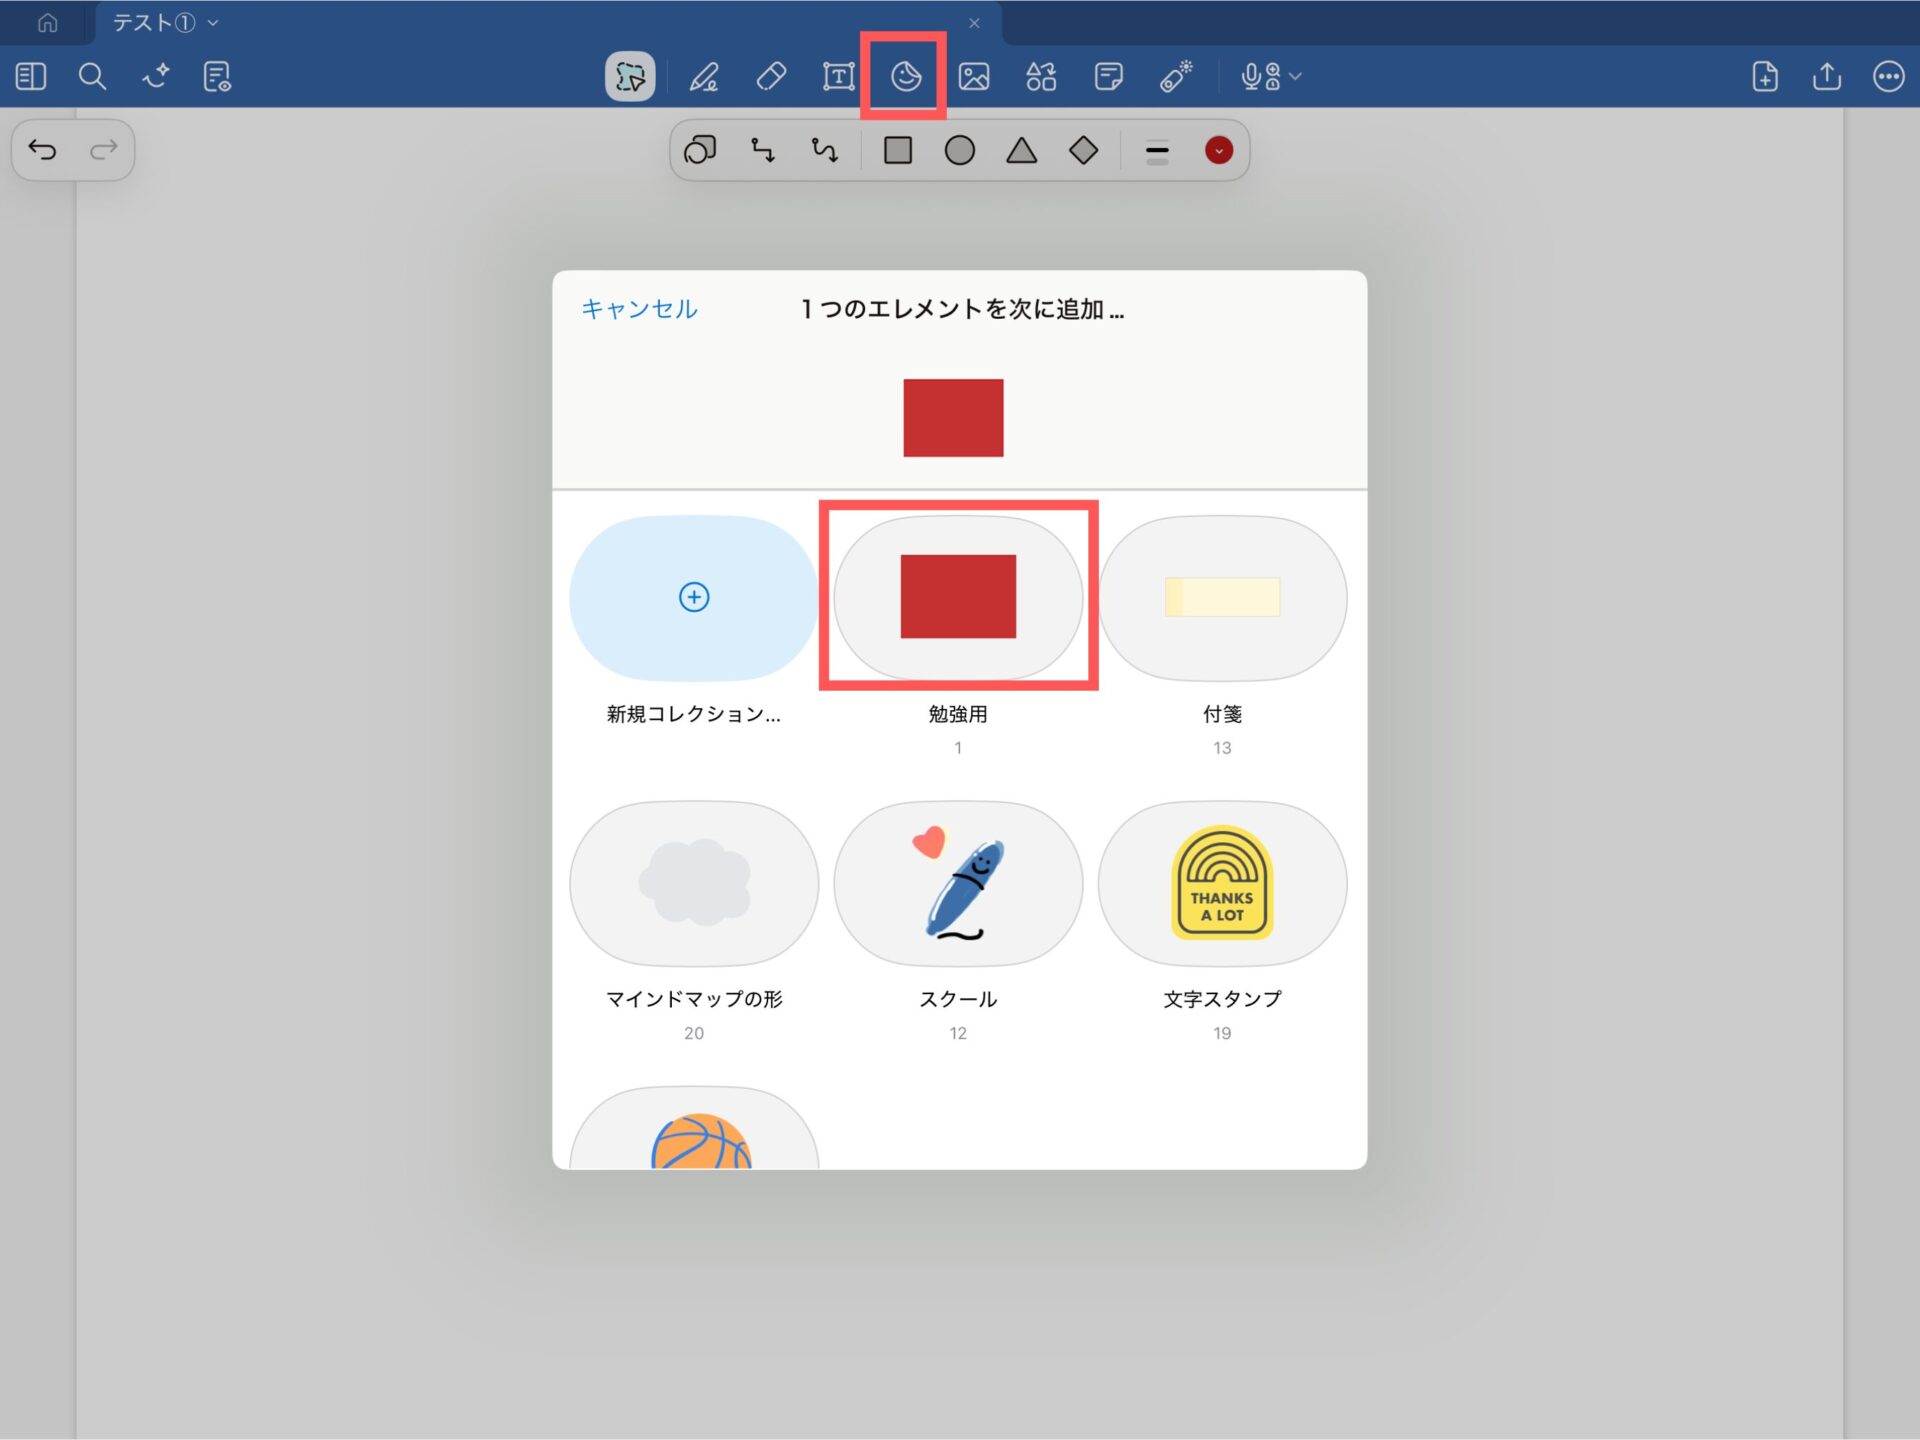Go to the home tab icon

47,23
